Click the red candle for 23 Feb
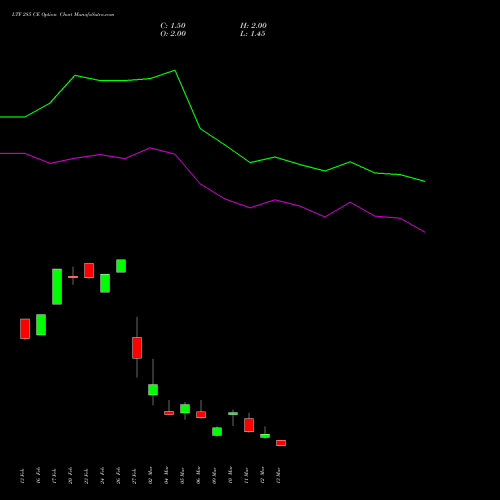500x500 pixels. pos(89,270)
